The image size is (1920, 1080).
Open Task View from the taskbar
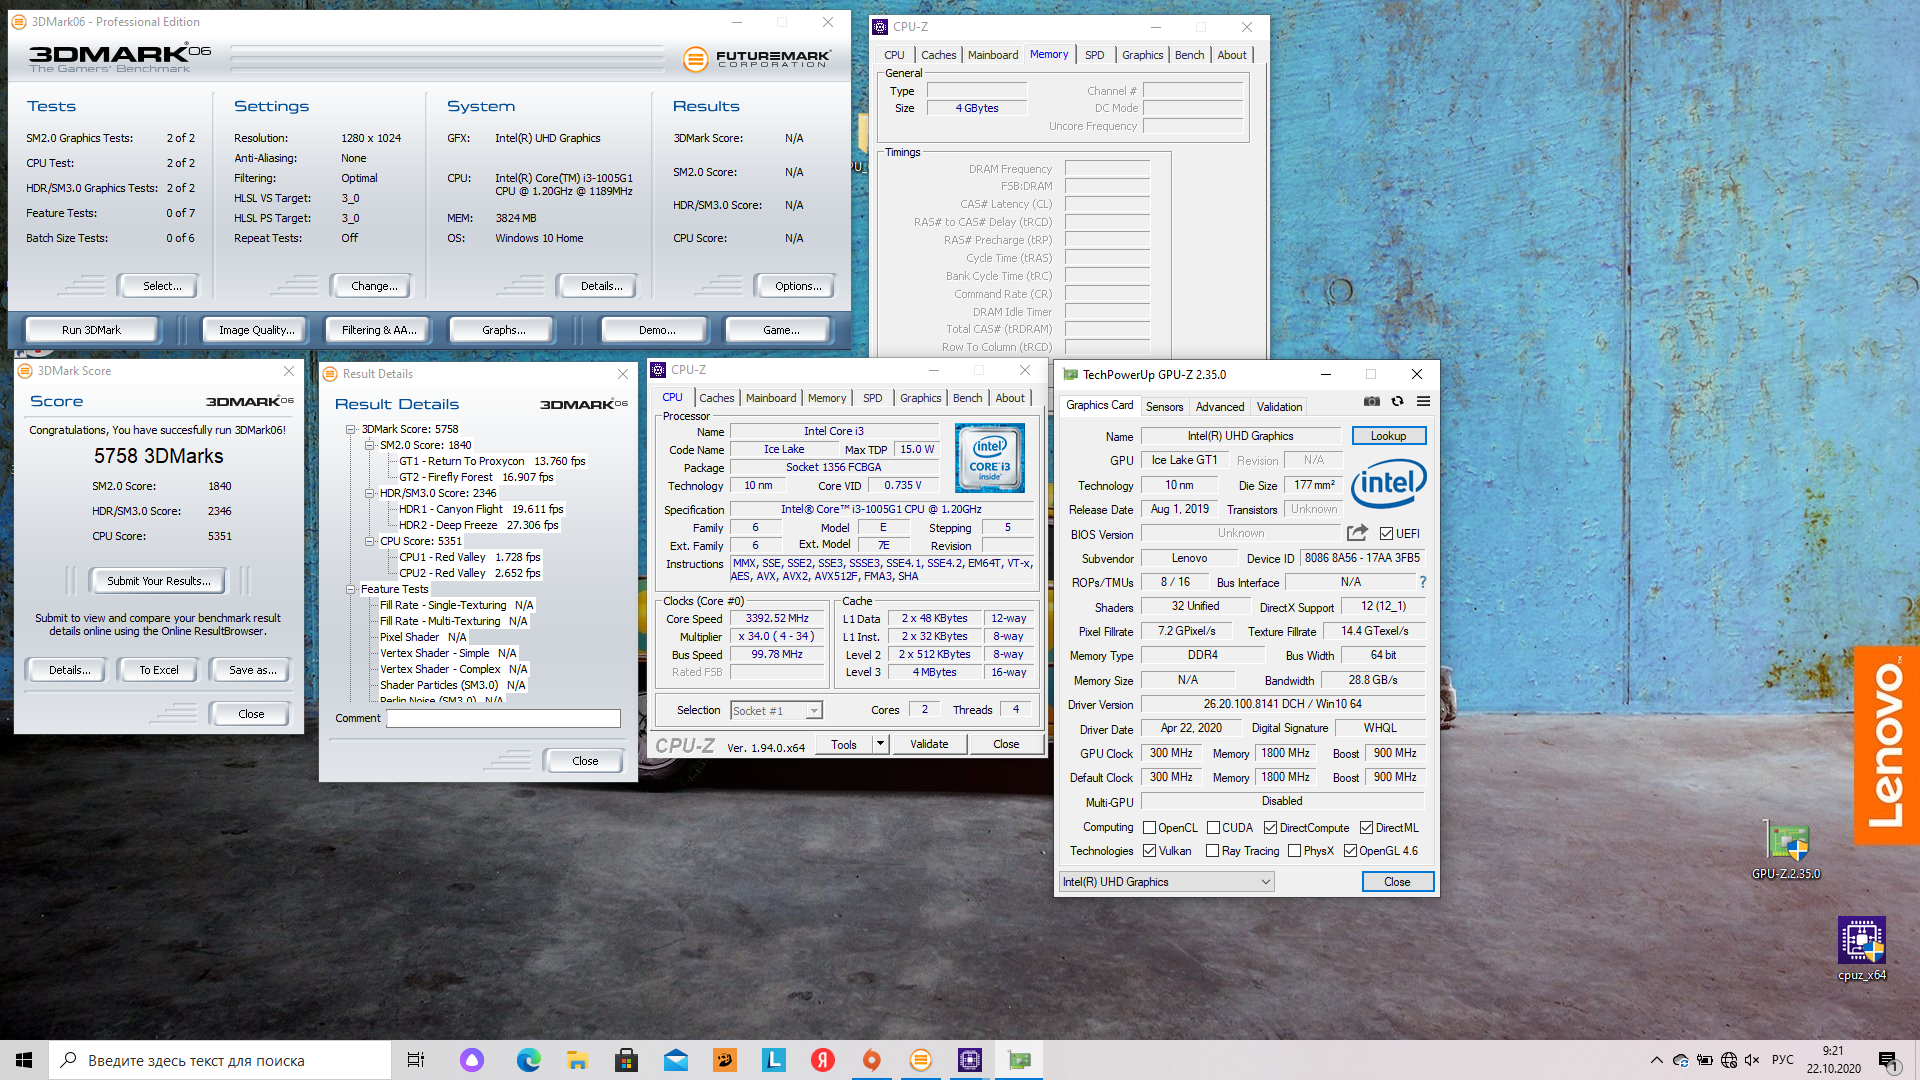point(416,1060)
